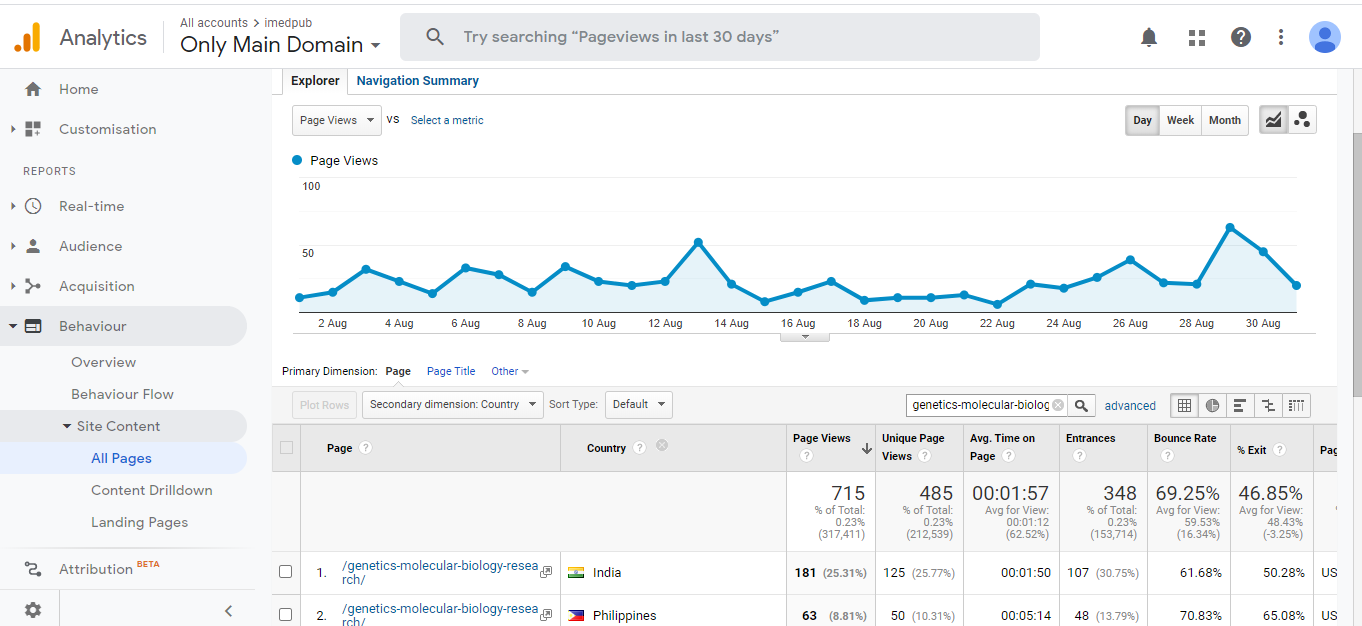This screenshot has width=1362, height=626.
Task: Open the Google apps grid
Action: click(1196, 37)
